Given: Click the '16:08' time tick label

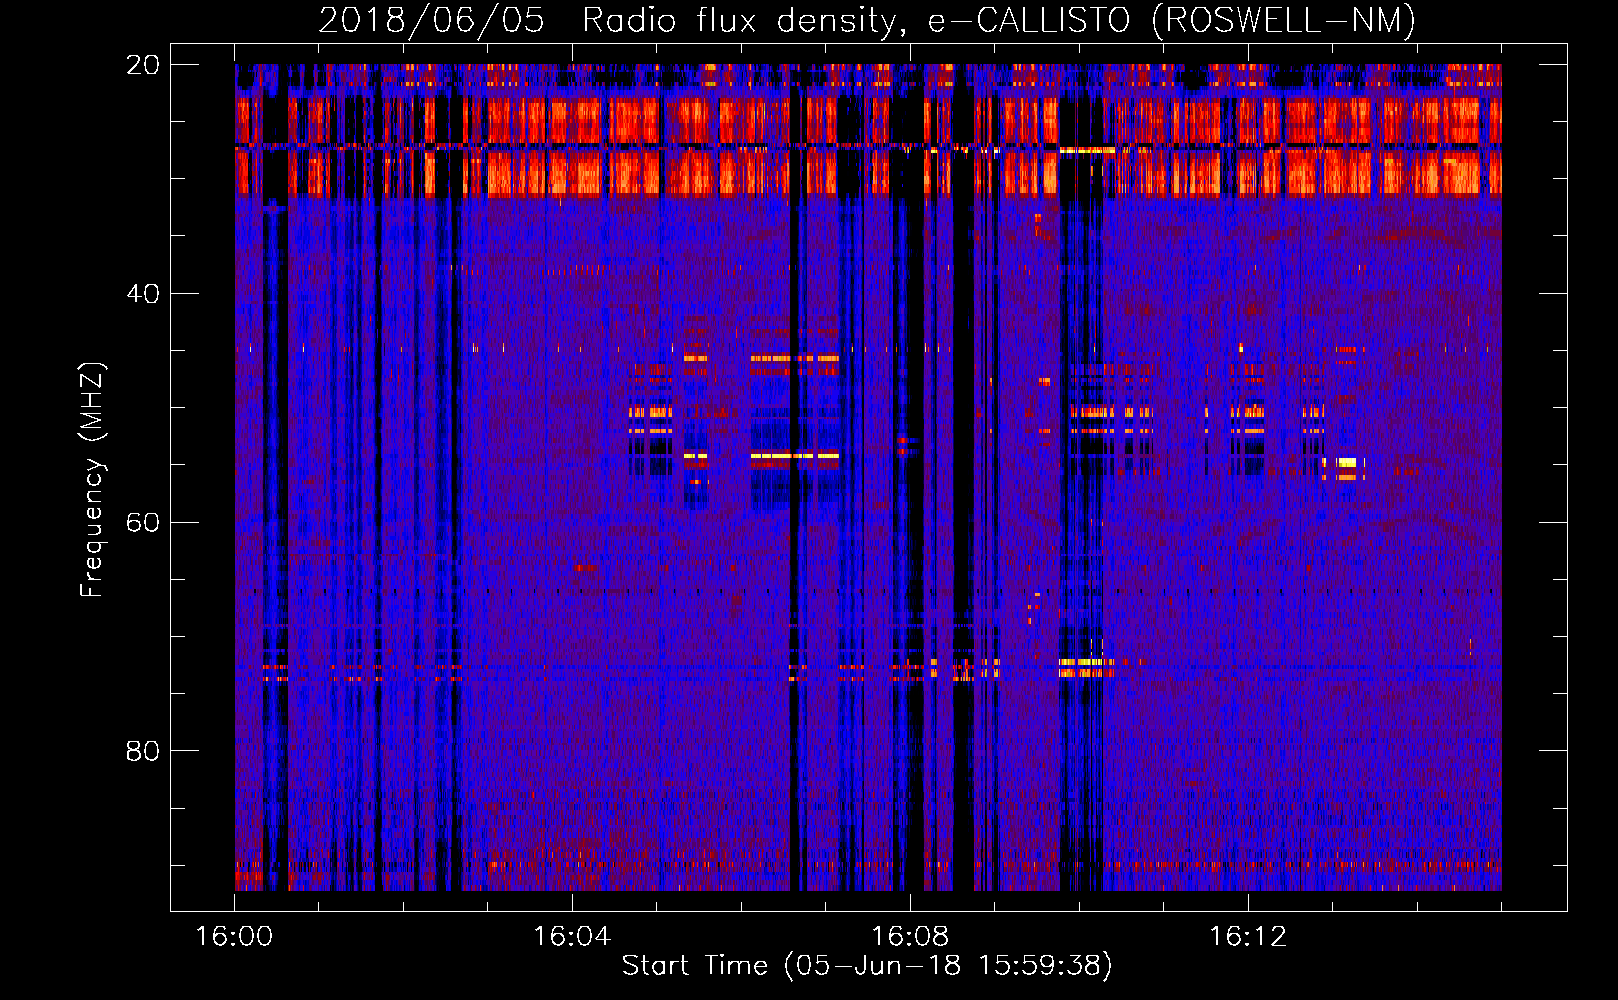Looking at the screenshot, I should (910, 937).
